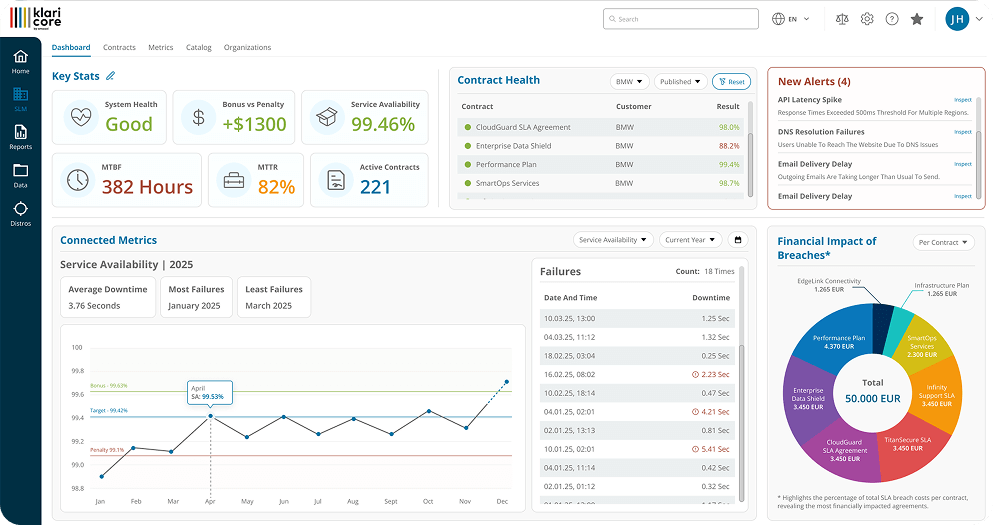The width and height of the screenshot is (993, 525).
Task: Click the favorites star icon
Action: pyautogui.click(x=917, y=19)
